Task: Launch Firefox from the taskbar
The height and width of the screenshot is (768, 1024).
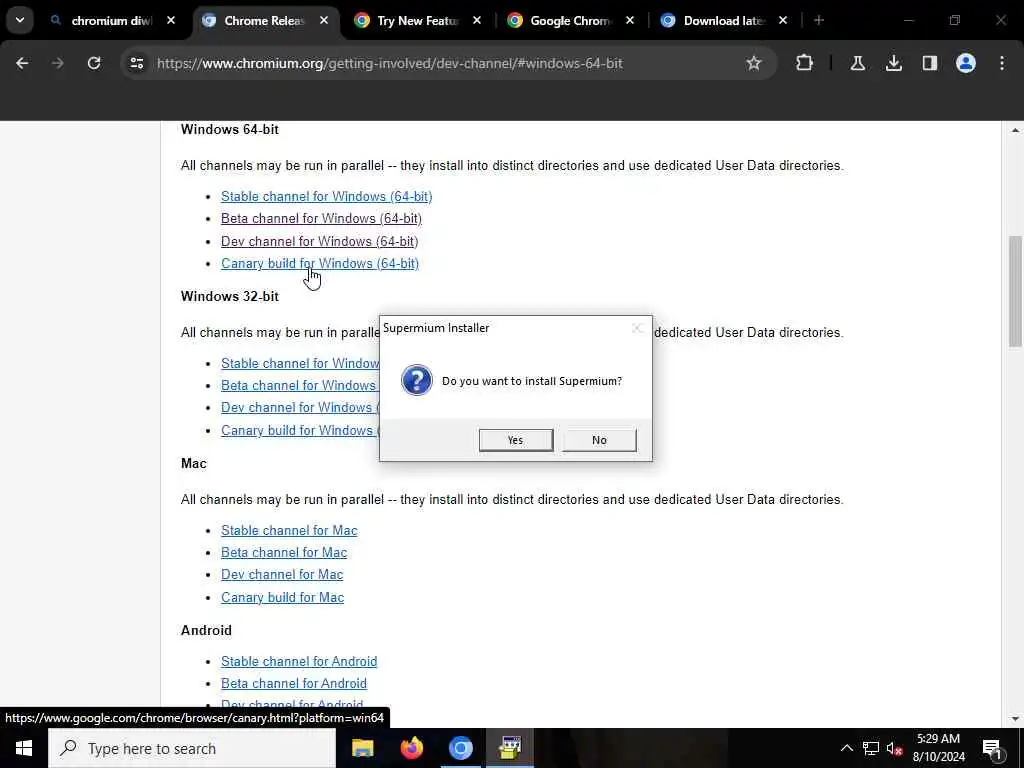Action: tap(411, 748)
